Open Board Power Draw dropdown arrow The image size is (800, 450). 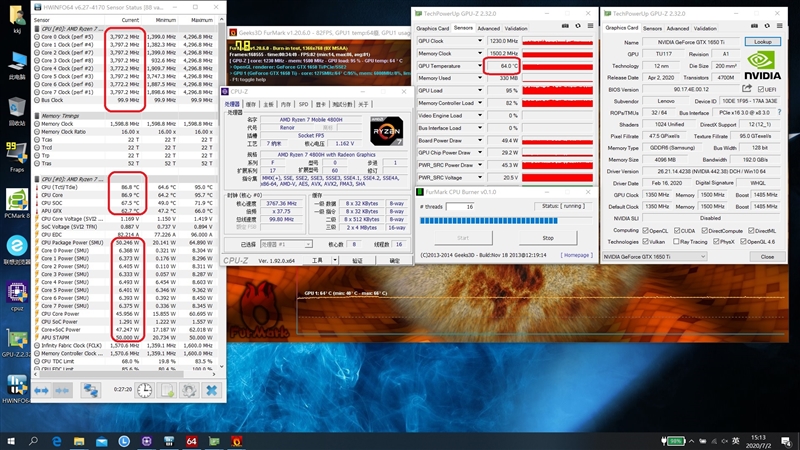(x=480, y=140)
